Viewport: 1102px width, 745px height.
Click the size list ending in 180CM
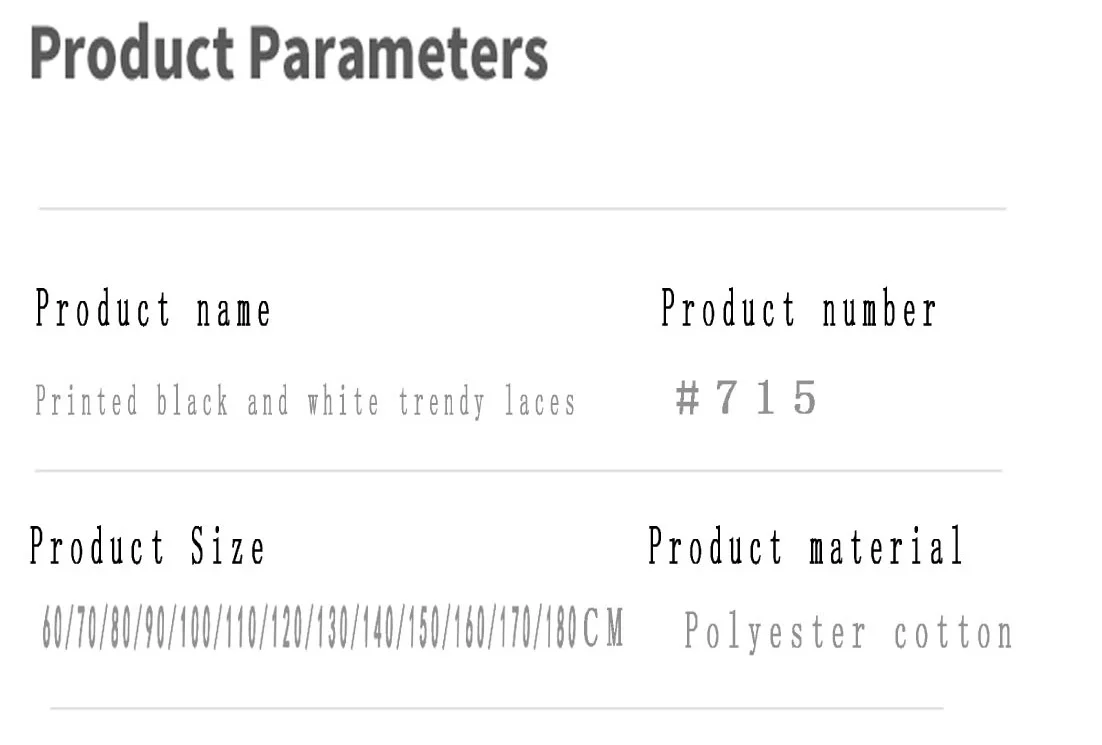coord(333,630)
